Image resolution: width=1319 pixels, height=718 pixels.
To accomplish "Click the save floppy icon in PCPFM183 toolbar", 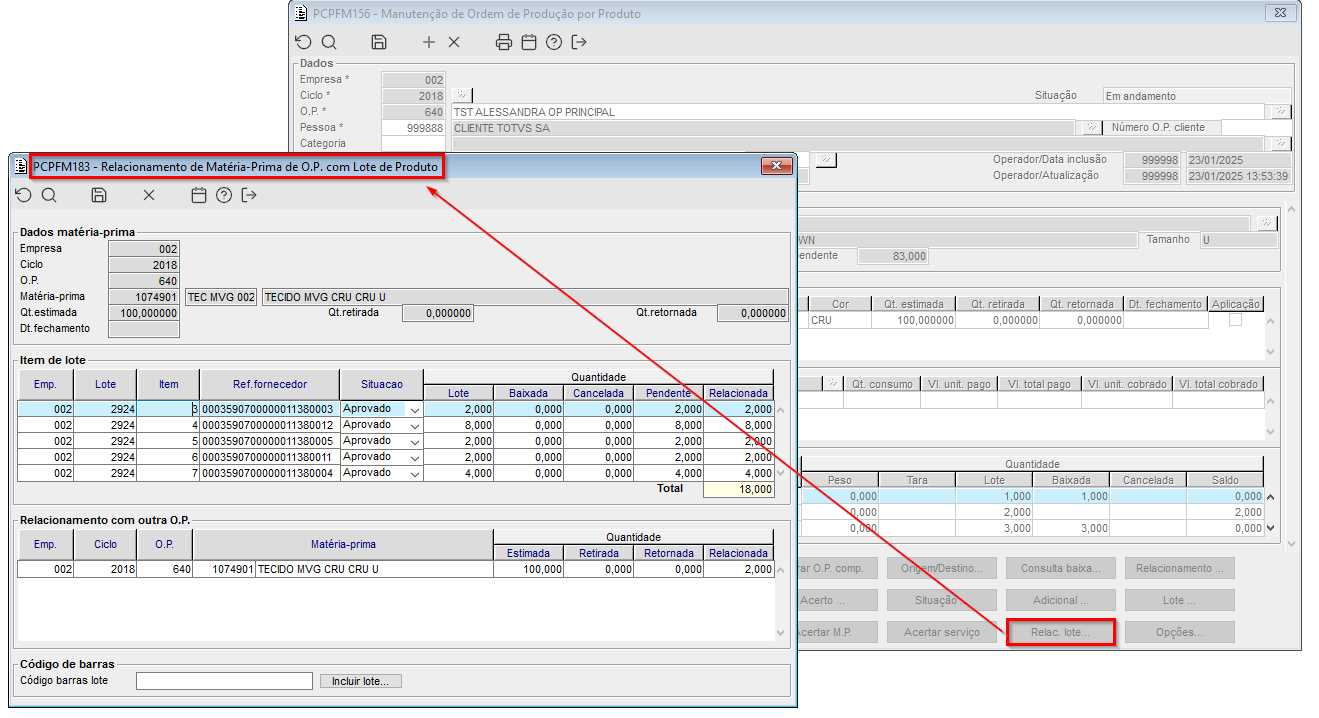I will tap(99, 195).
